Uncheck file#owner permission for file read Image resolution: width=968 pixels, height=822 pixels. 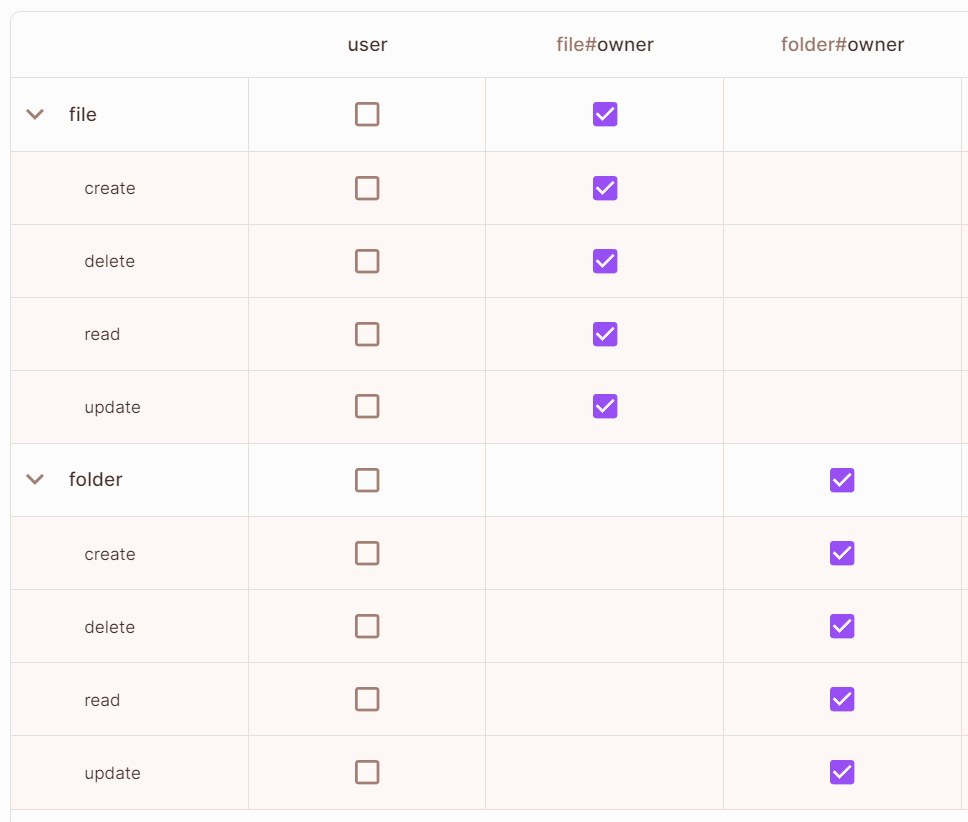pos(605,334)
